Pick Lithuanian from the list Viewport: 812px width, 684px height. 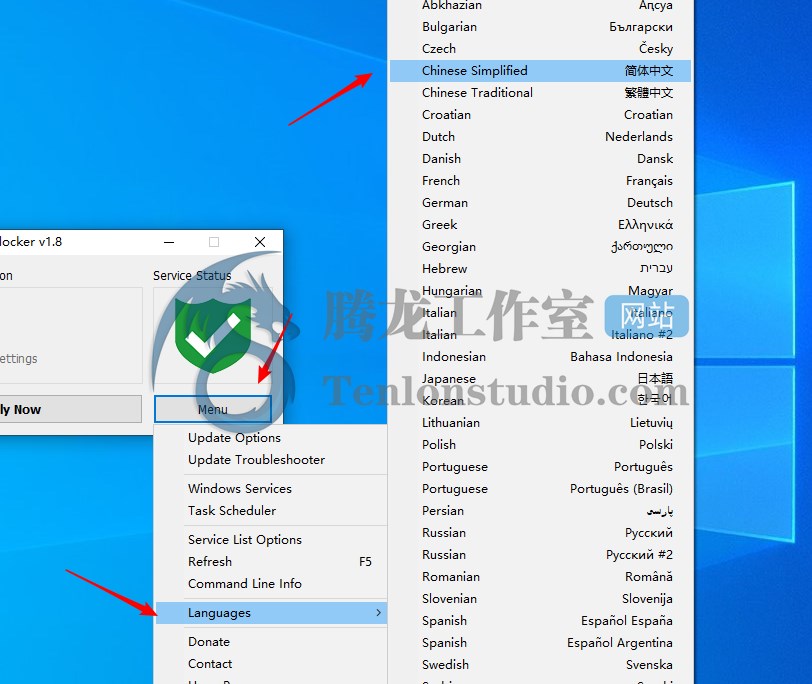(540, 423)
